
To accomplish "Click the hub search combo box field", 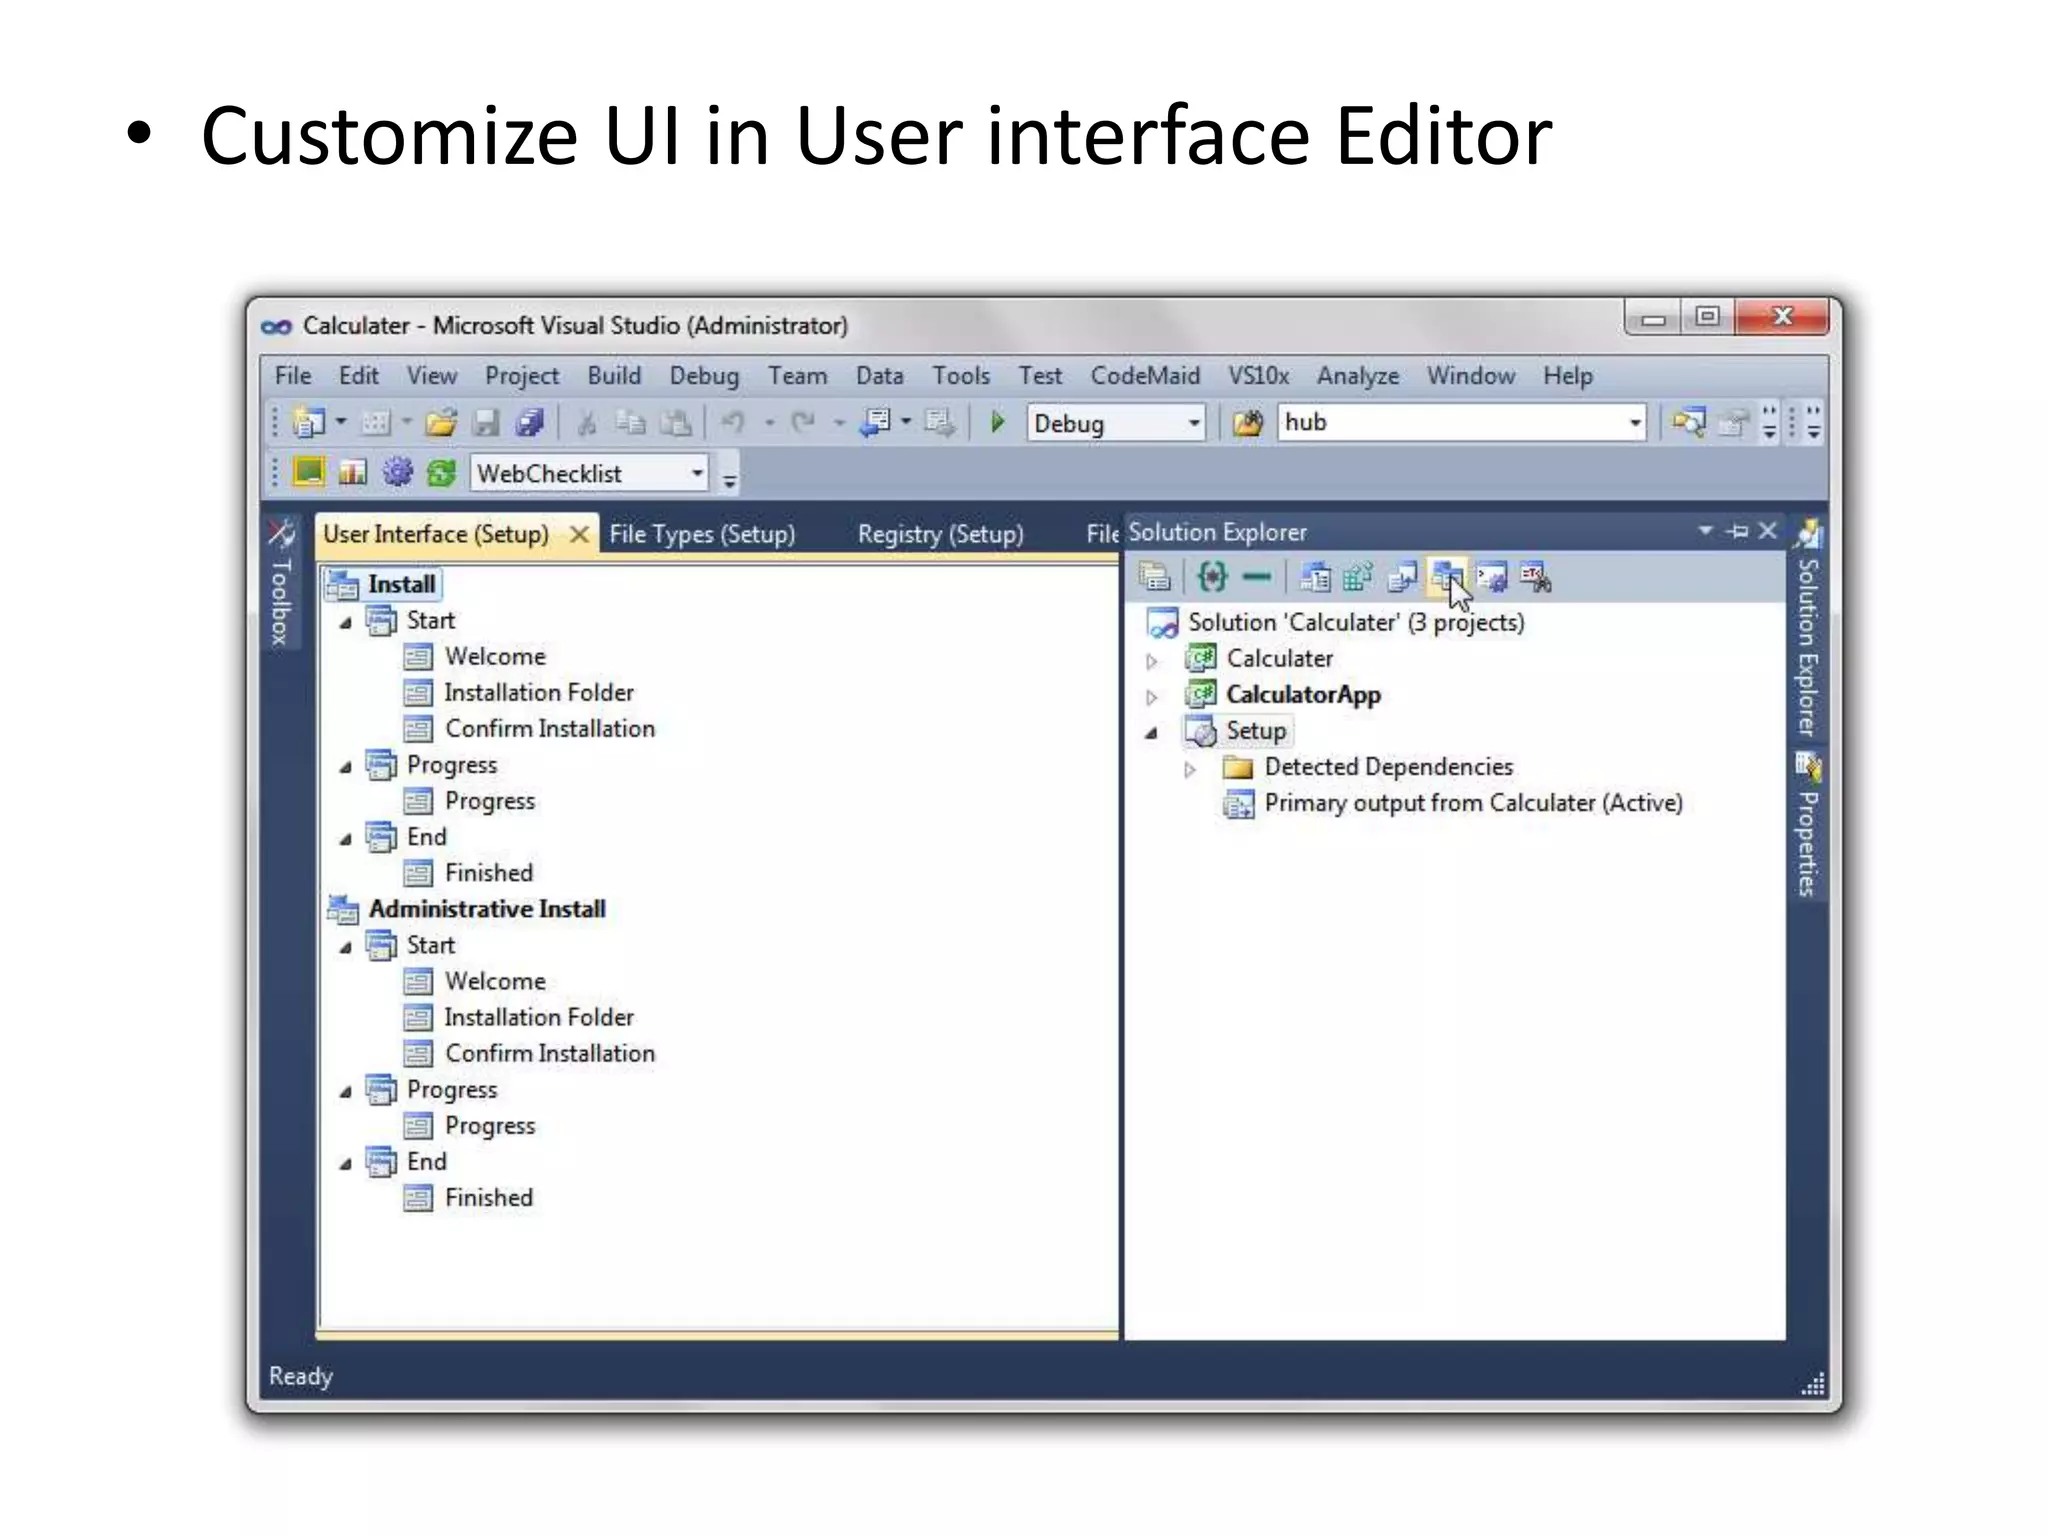I will pyautogui.click(x=1450, y=423).
